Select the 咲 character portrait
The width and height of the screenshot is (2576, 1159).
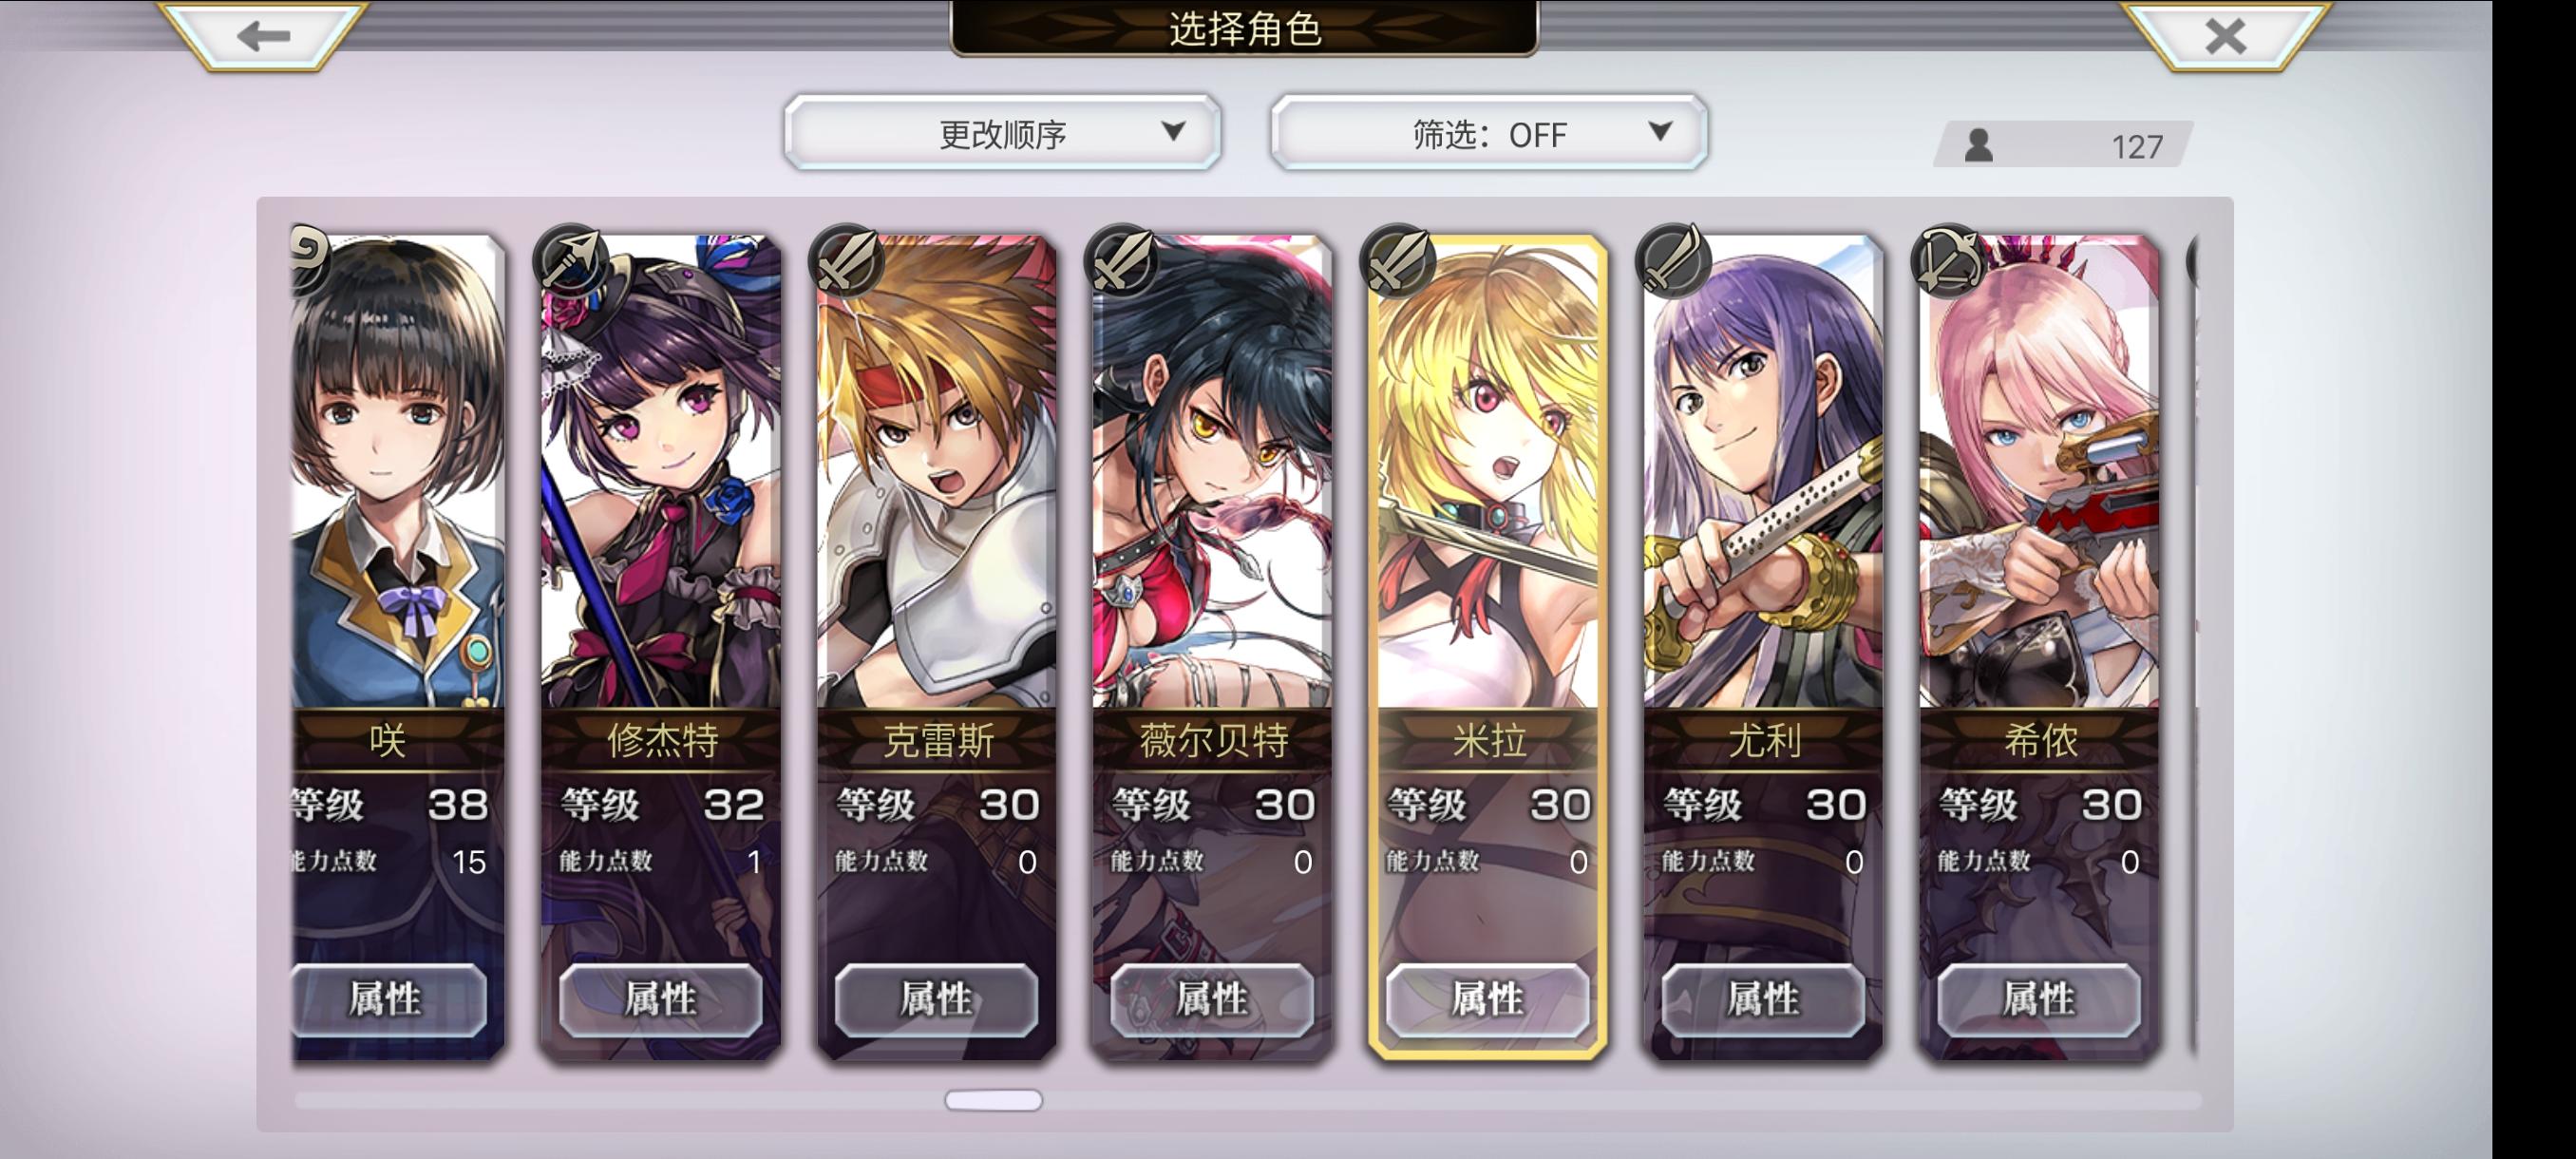398,472
